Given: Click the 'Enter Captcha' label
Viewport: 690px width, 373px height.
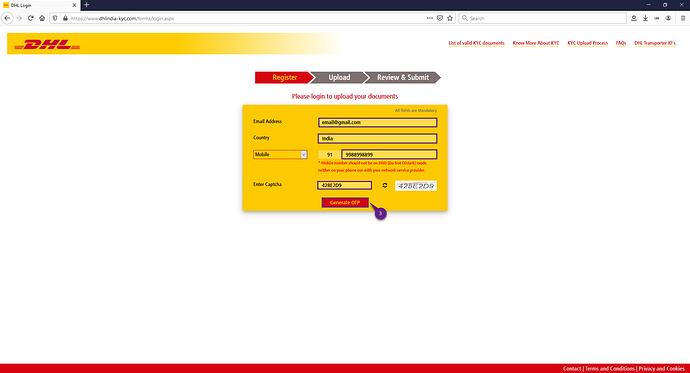Looking at the screenshot, I should click(x=267, y=184).
